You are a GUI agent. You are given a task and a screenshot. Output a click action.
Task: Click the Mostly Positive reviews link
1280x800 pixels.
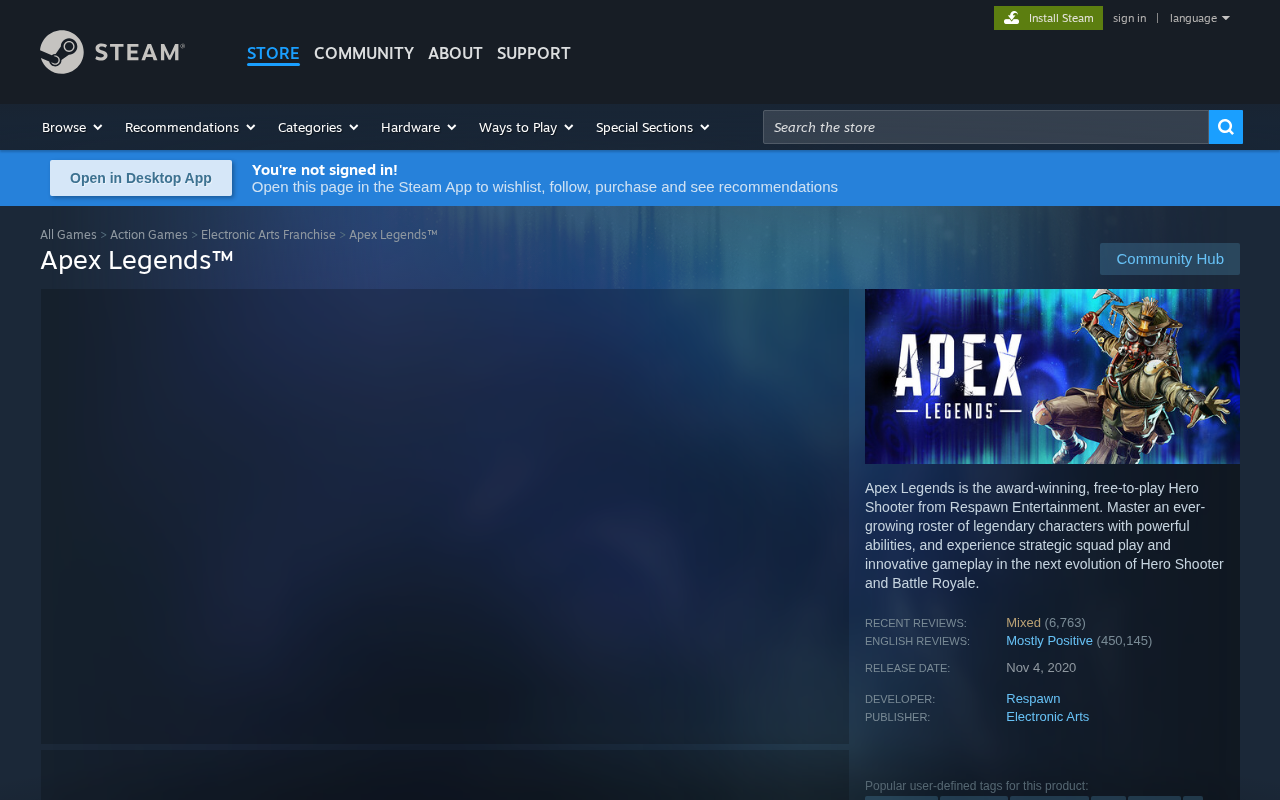[1049, 641]
